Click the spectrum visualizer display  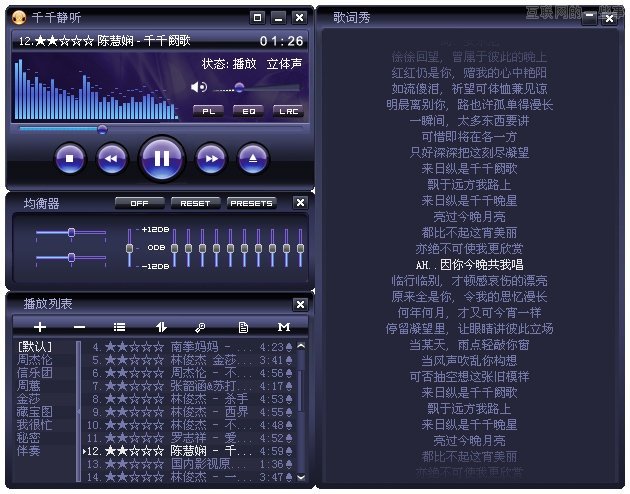96,88
